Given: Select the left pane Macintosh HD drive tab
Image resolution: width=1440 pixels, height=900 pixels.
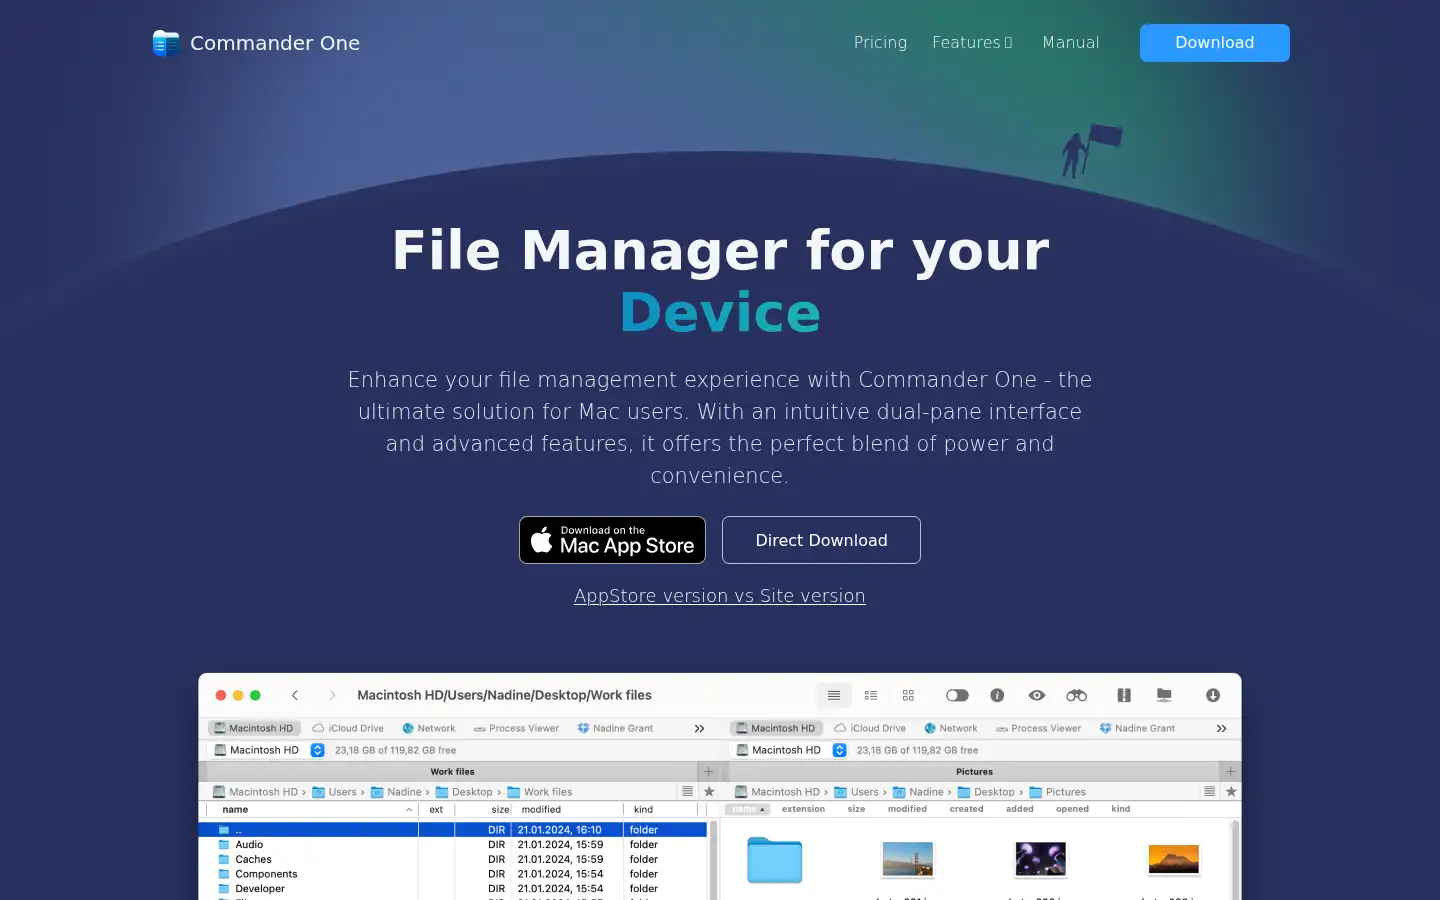Looking at the screenshot, I should (254, 728).
